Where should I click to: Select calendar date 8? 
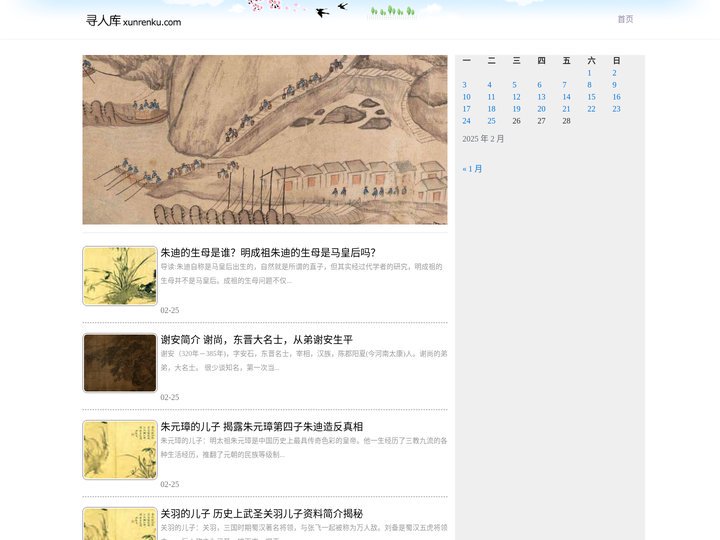[x=589, y=85]
